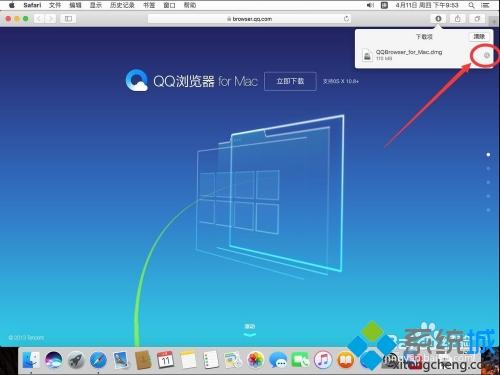Open Maps icon in Dock
The height and width of the screenshot is (375, 500).
pyautogui.click(x=233, y=360)
